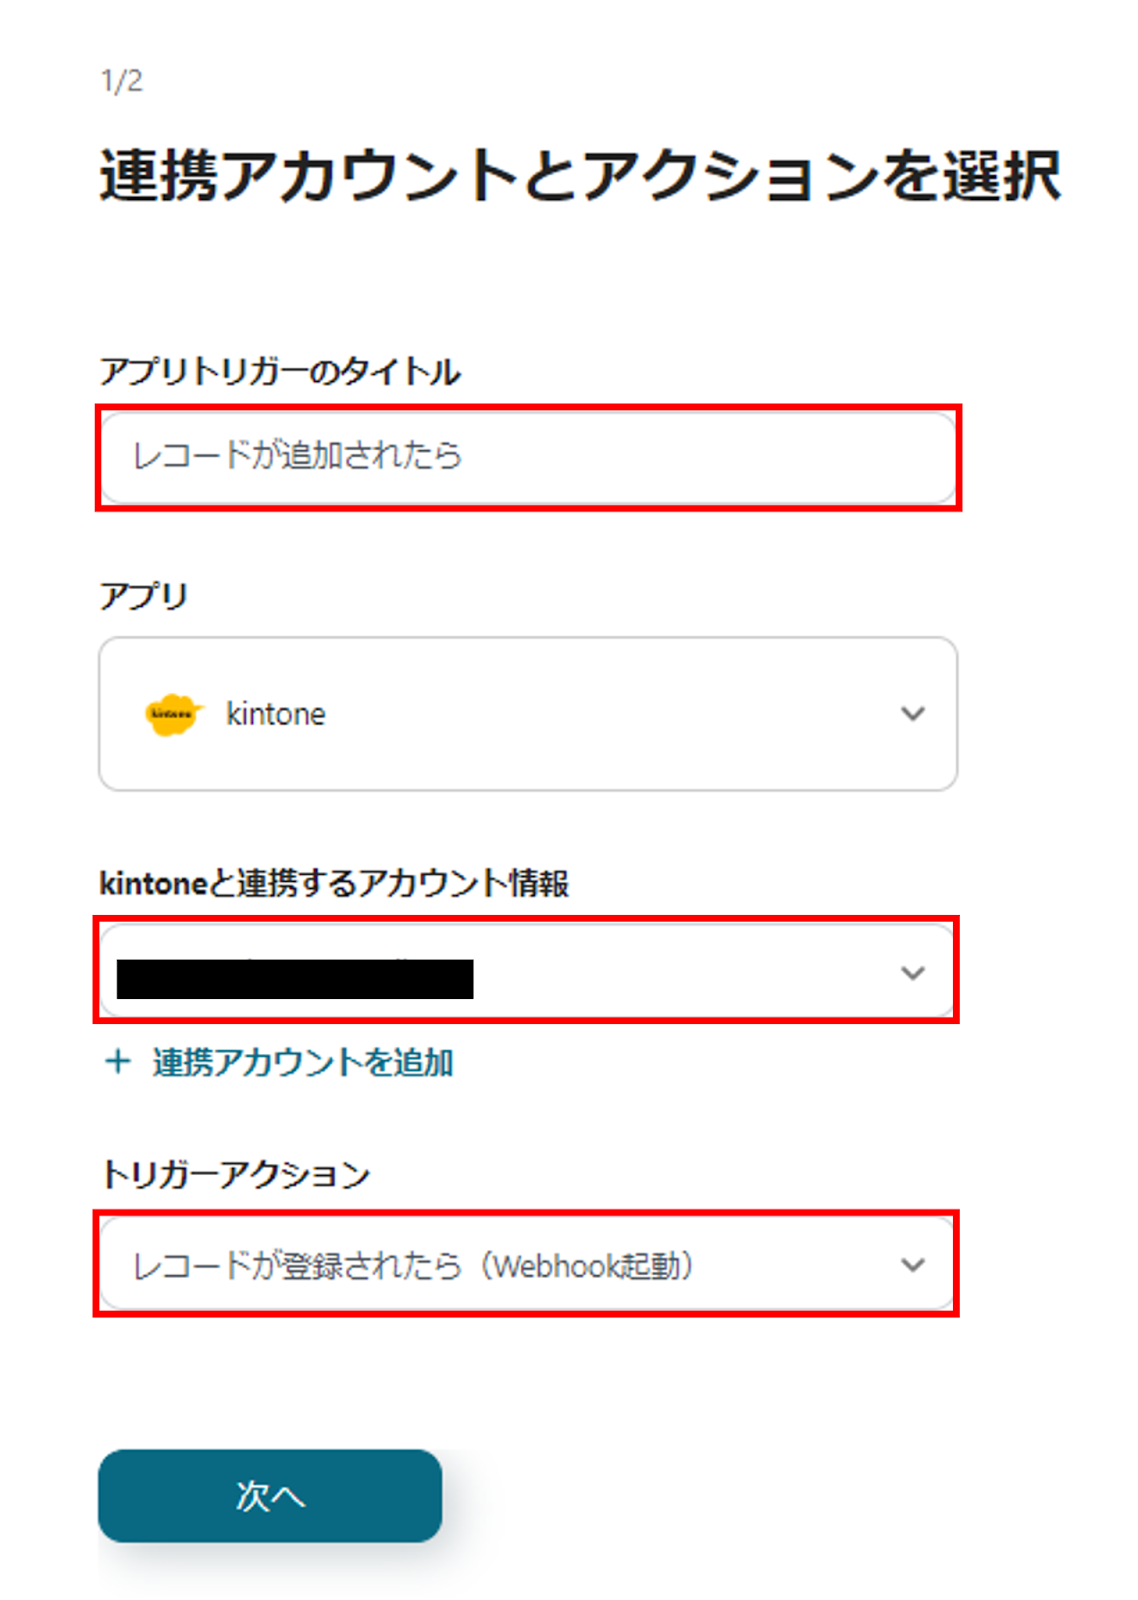Click empty space right of title placeholder
The width and height of the screenshot is (1138, 1600).
click(700, 456)
